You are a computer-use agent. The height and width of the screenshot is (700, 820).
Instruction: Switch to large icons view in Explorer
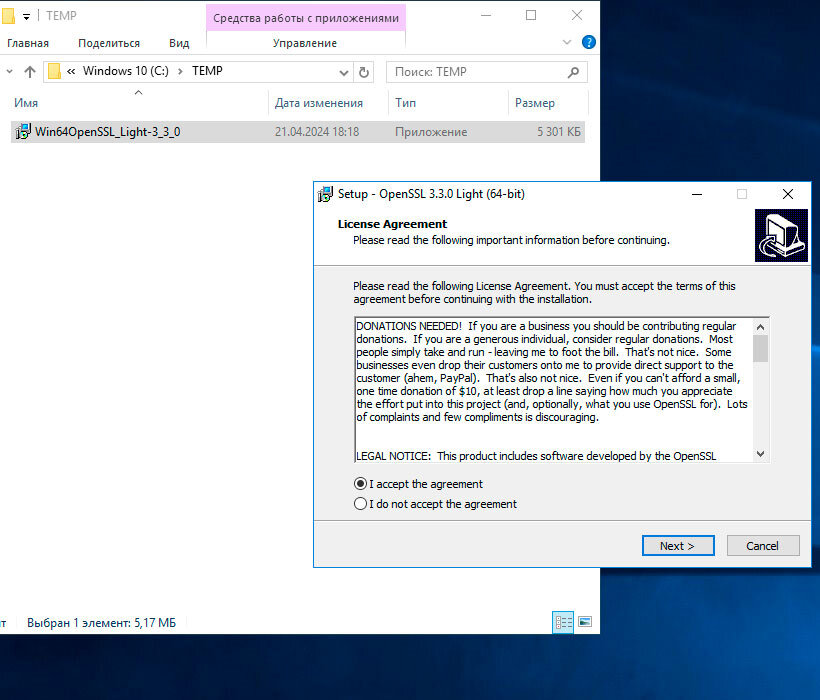(585, 622)
